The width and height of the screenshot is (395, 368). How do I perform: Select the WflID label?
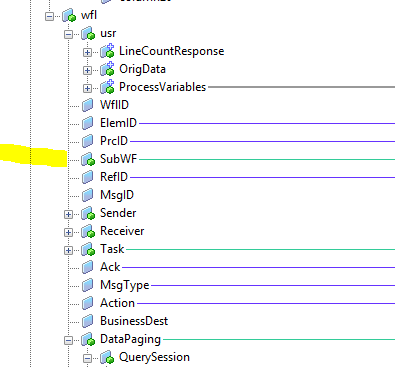point(114,105)
